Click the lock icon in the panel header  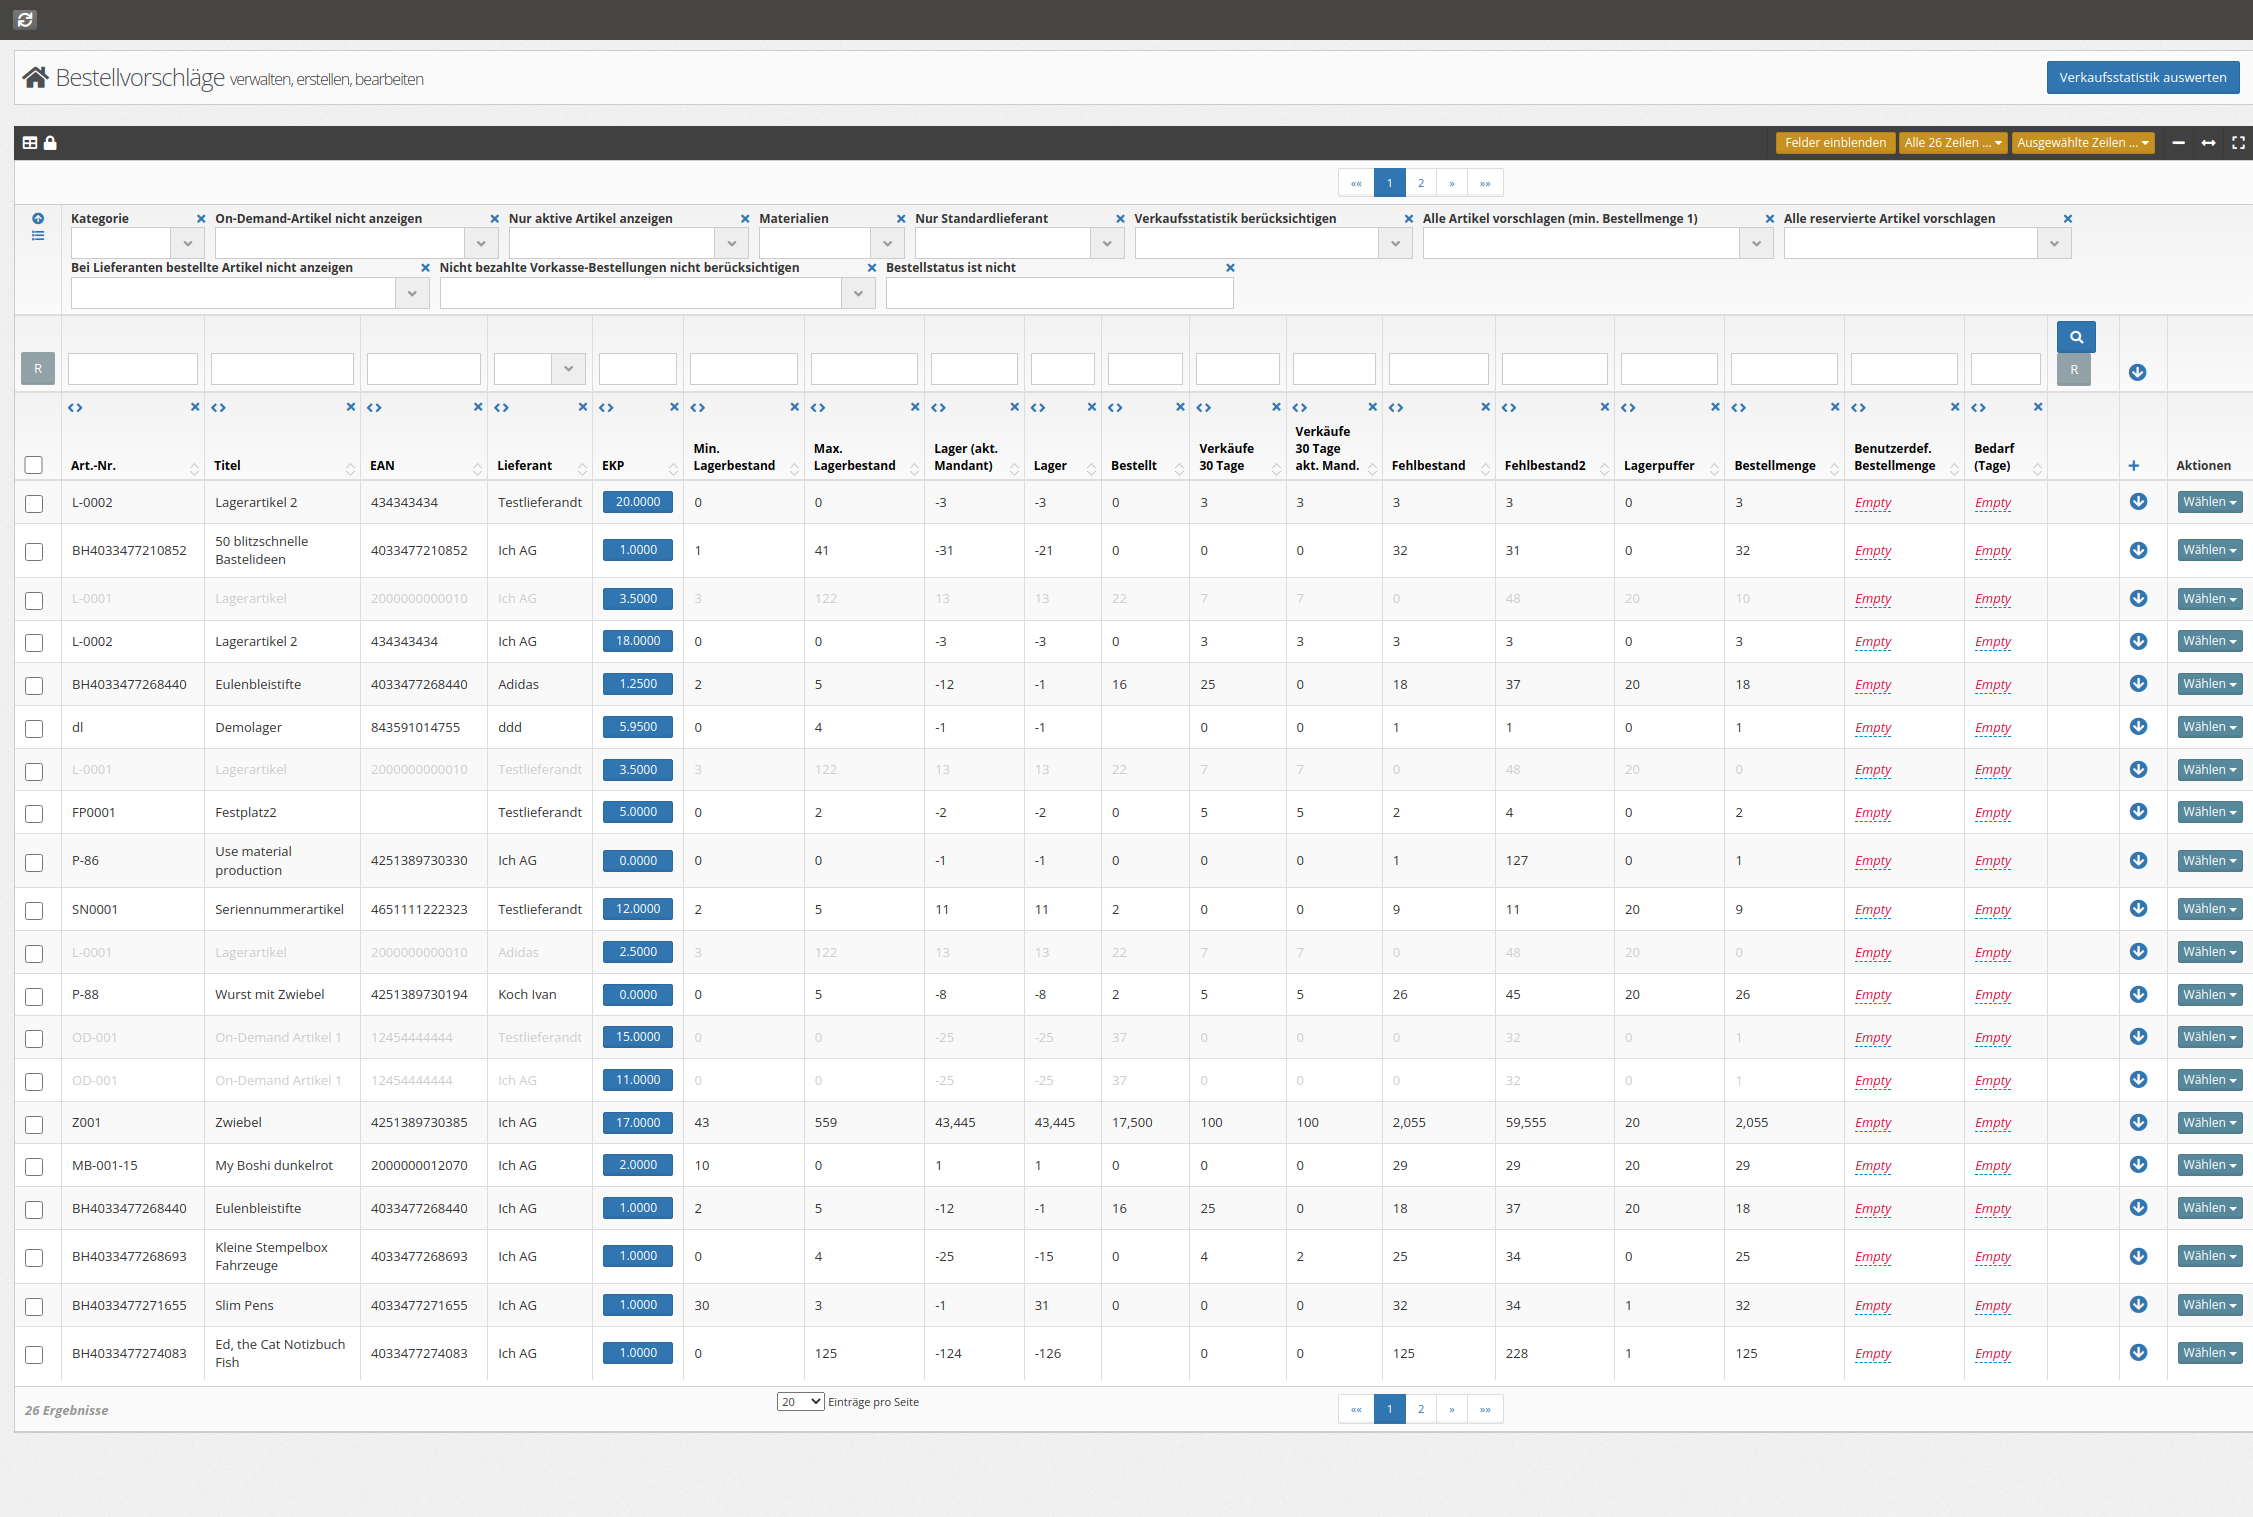tap(50, 143)
